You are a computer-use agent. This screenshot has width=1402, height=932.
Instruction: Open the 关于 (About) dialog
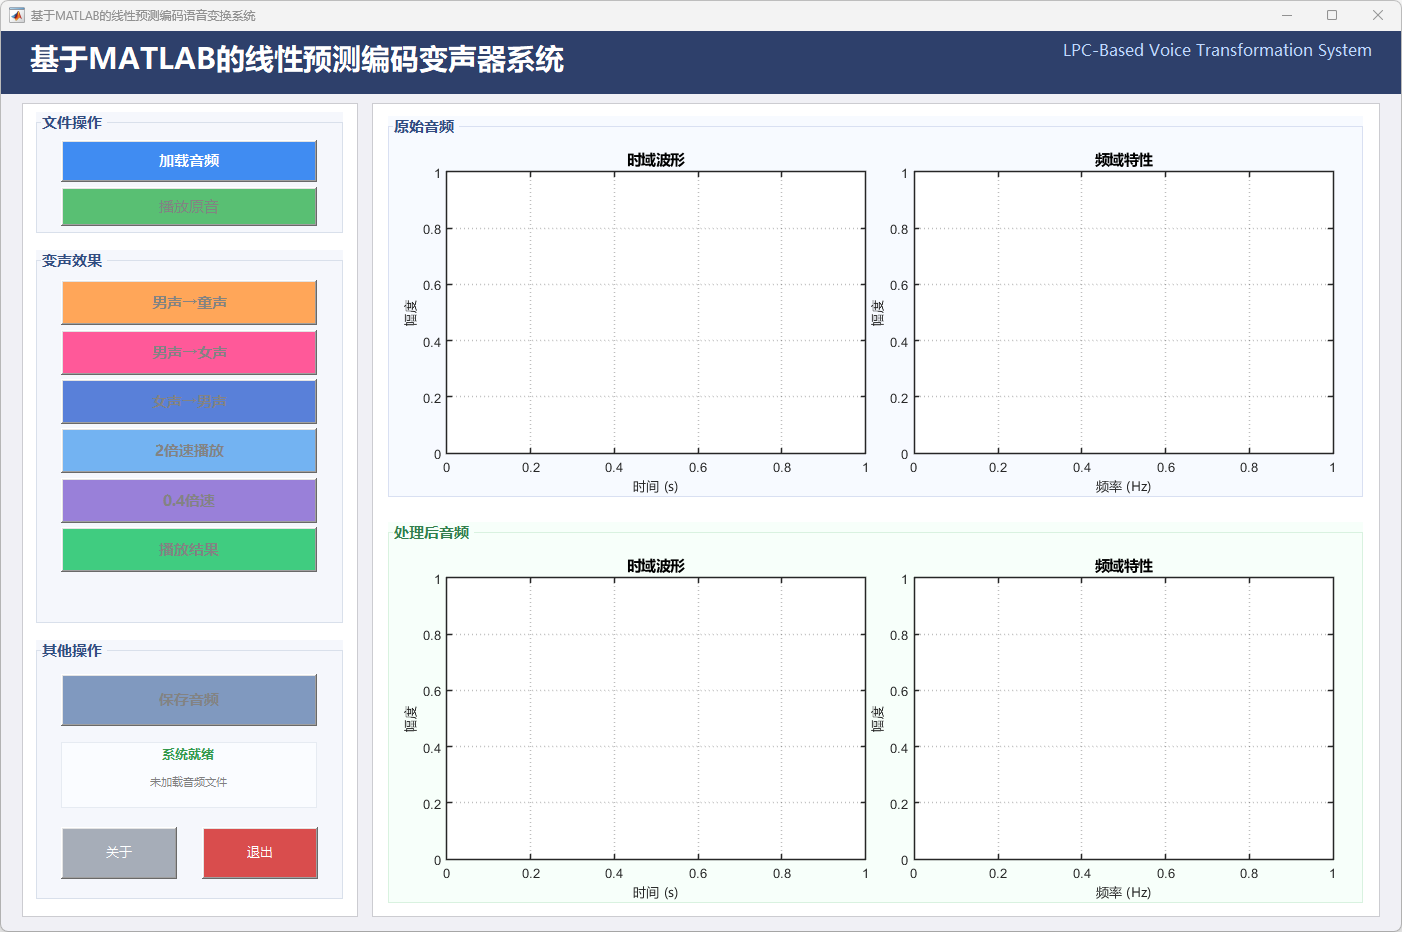[x=119, y=853]
